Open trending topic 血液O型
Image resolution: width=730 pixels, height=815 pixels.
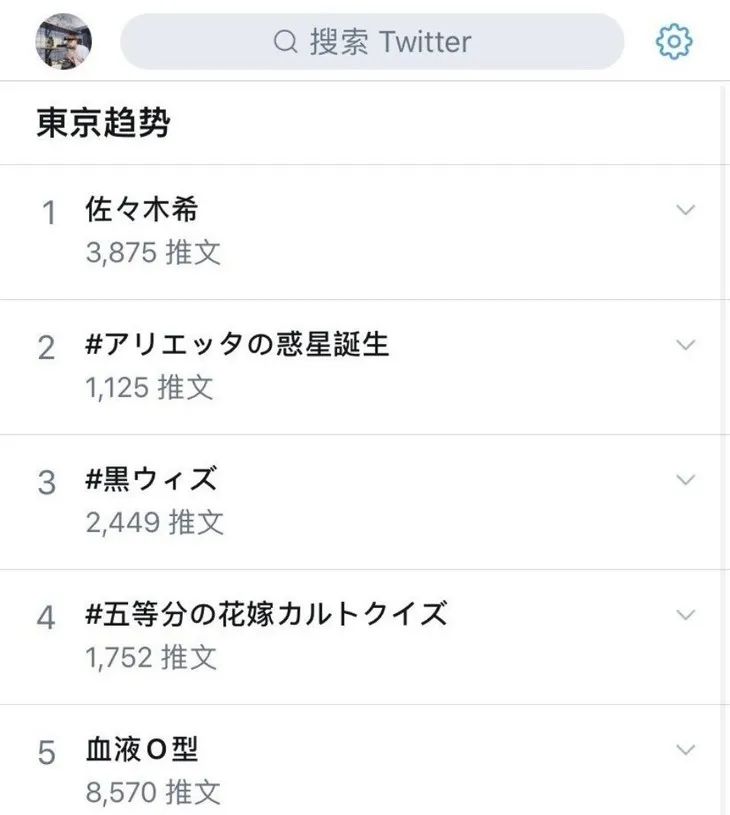(142, 750)
